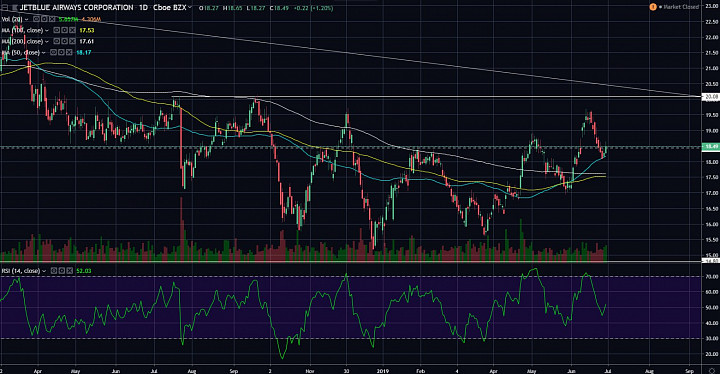The height and width of the screenshot is (374, 720).
Task: Open the MA (200, close) settings icon
Action: [64, 41]
